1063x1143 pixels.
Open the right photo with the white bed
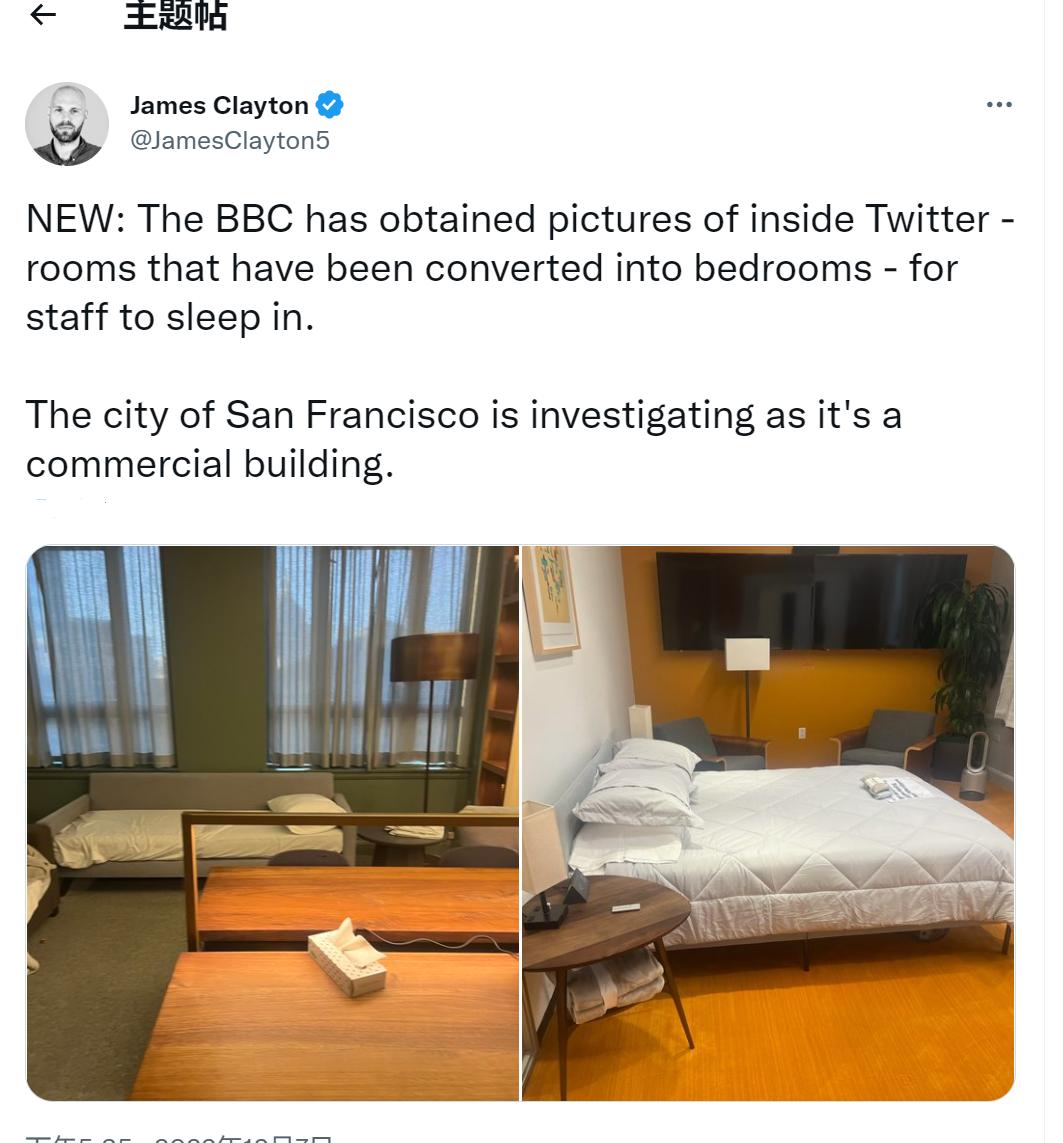(x=768, y=823)
